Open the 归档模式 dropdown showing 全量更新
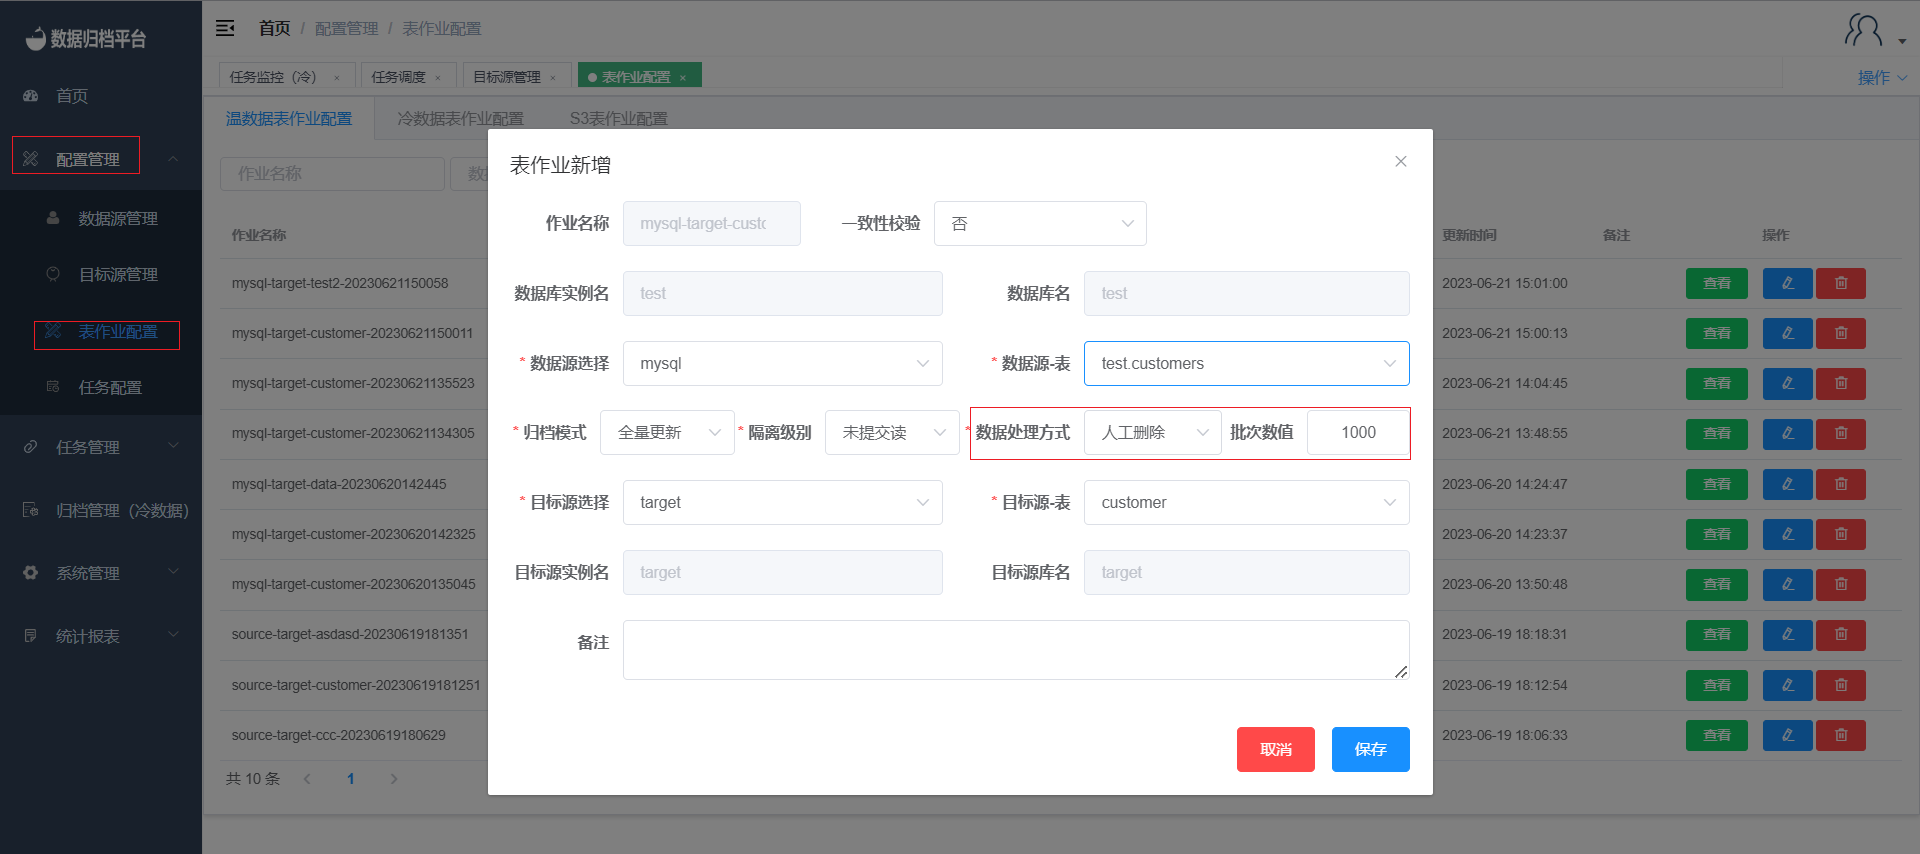 pyautogui.click(x=667, y=433)
